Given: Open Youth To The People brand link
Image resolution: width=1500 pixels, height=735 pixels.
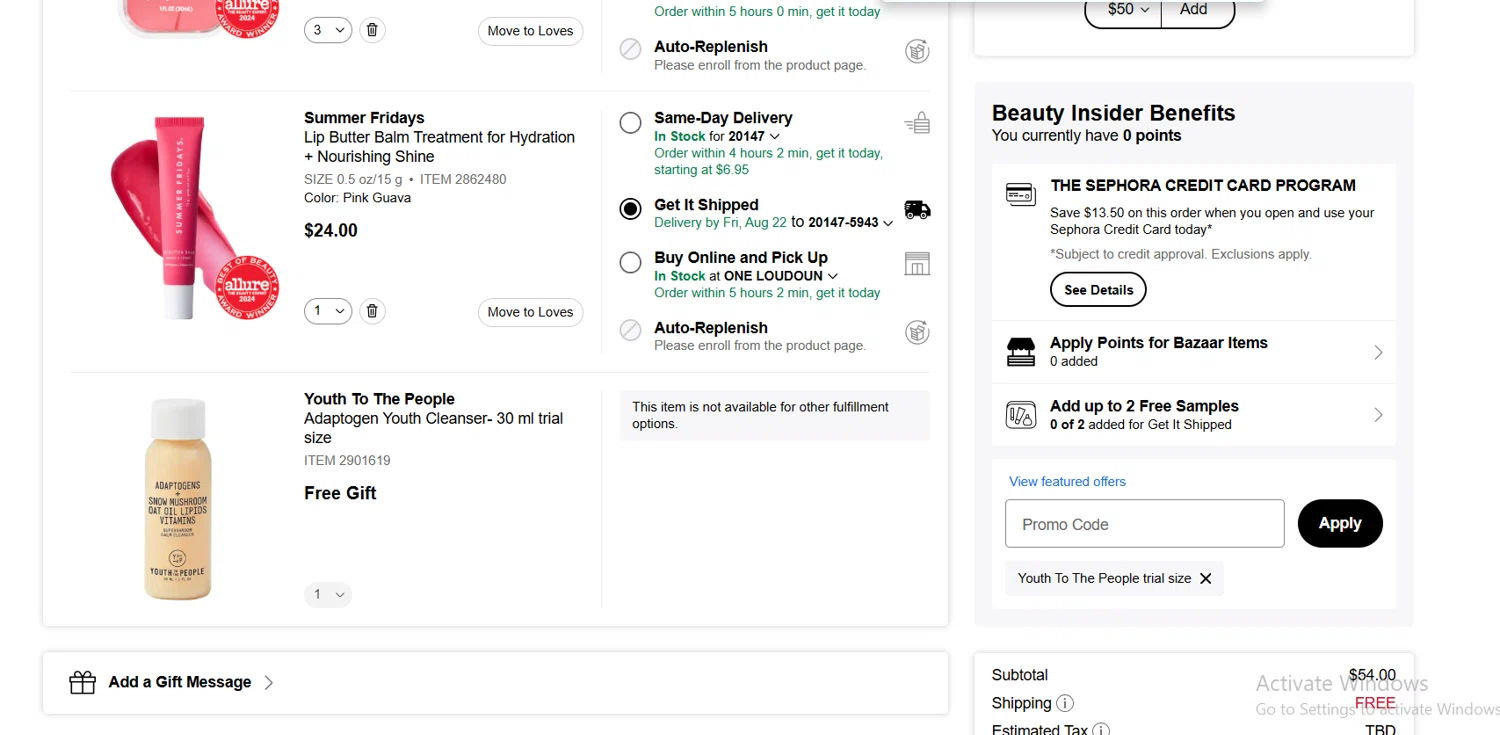Looking at the screenshot, I should point(379,399).
